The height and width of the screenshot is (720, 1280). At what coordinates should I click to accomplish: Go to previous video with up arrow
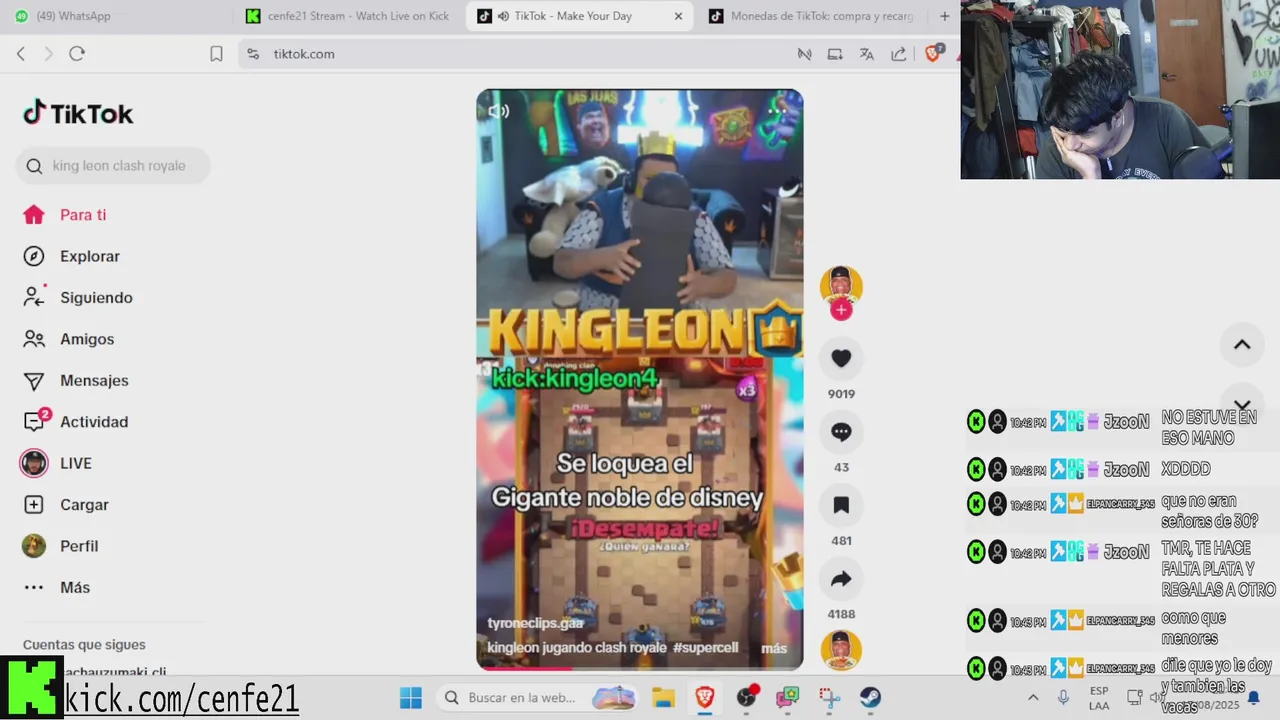coord(1242,345)
